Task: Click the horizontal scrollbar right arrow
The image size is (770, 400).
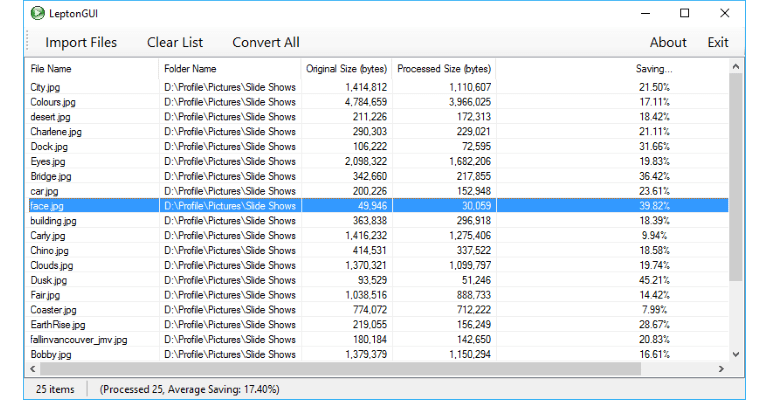Action: 722,369
